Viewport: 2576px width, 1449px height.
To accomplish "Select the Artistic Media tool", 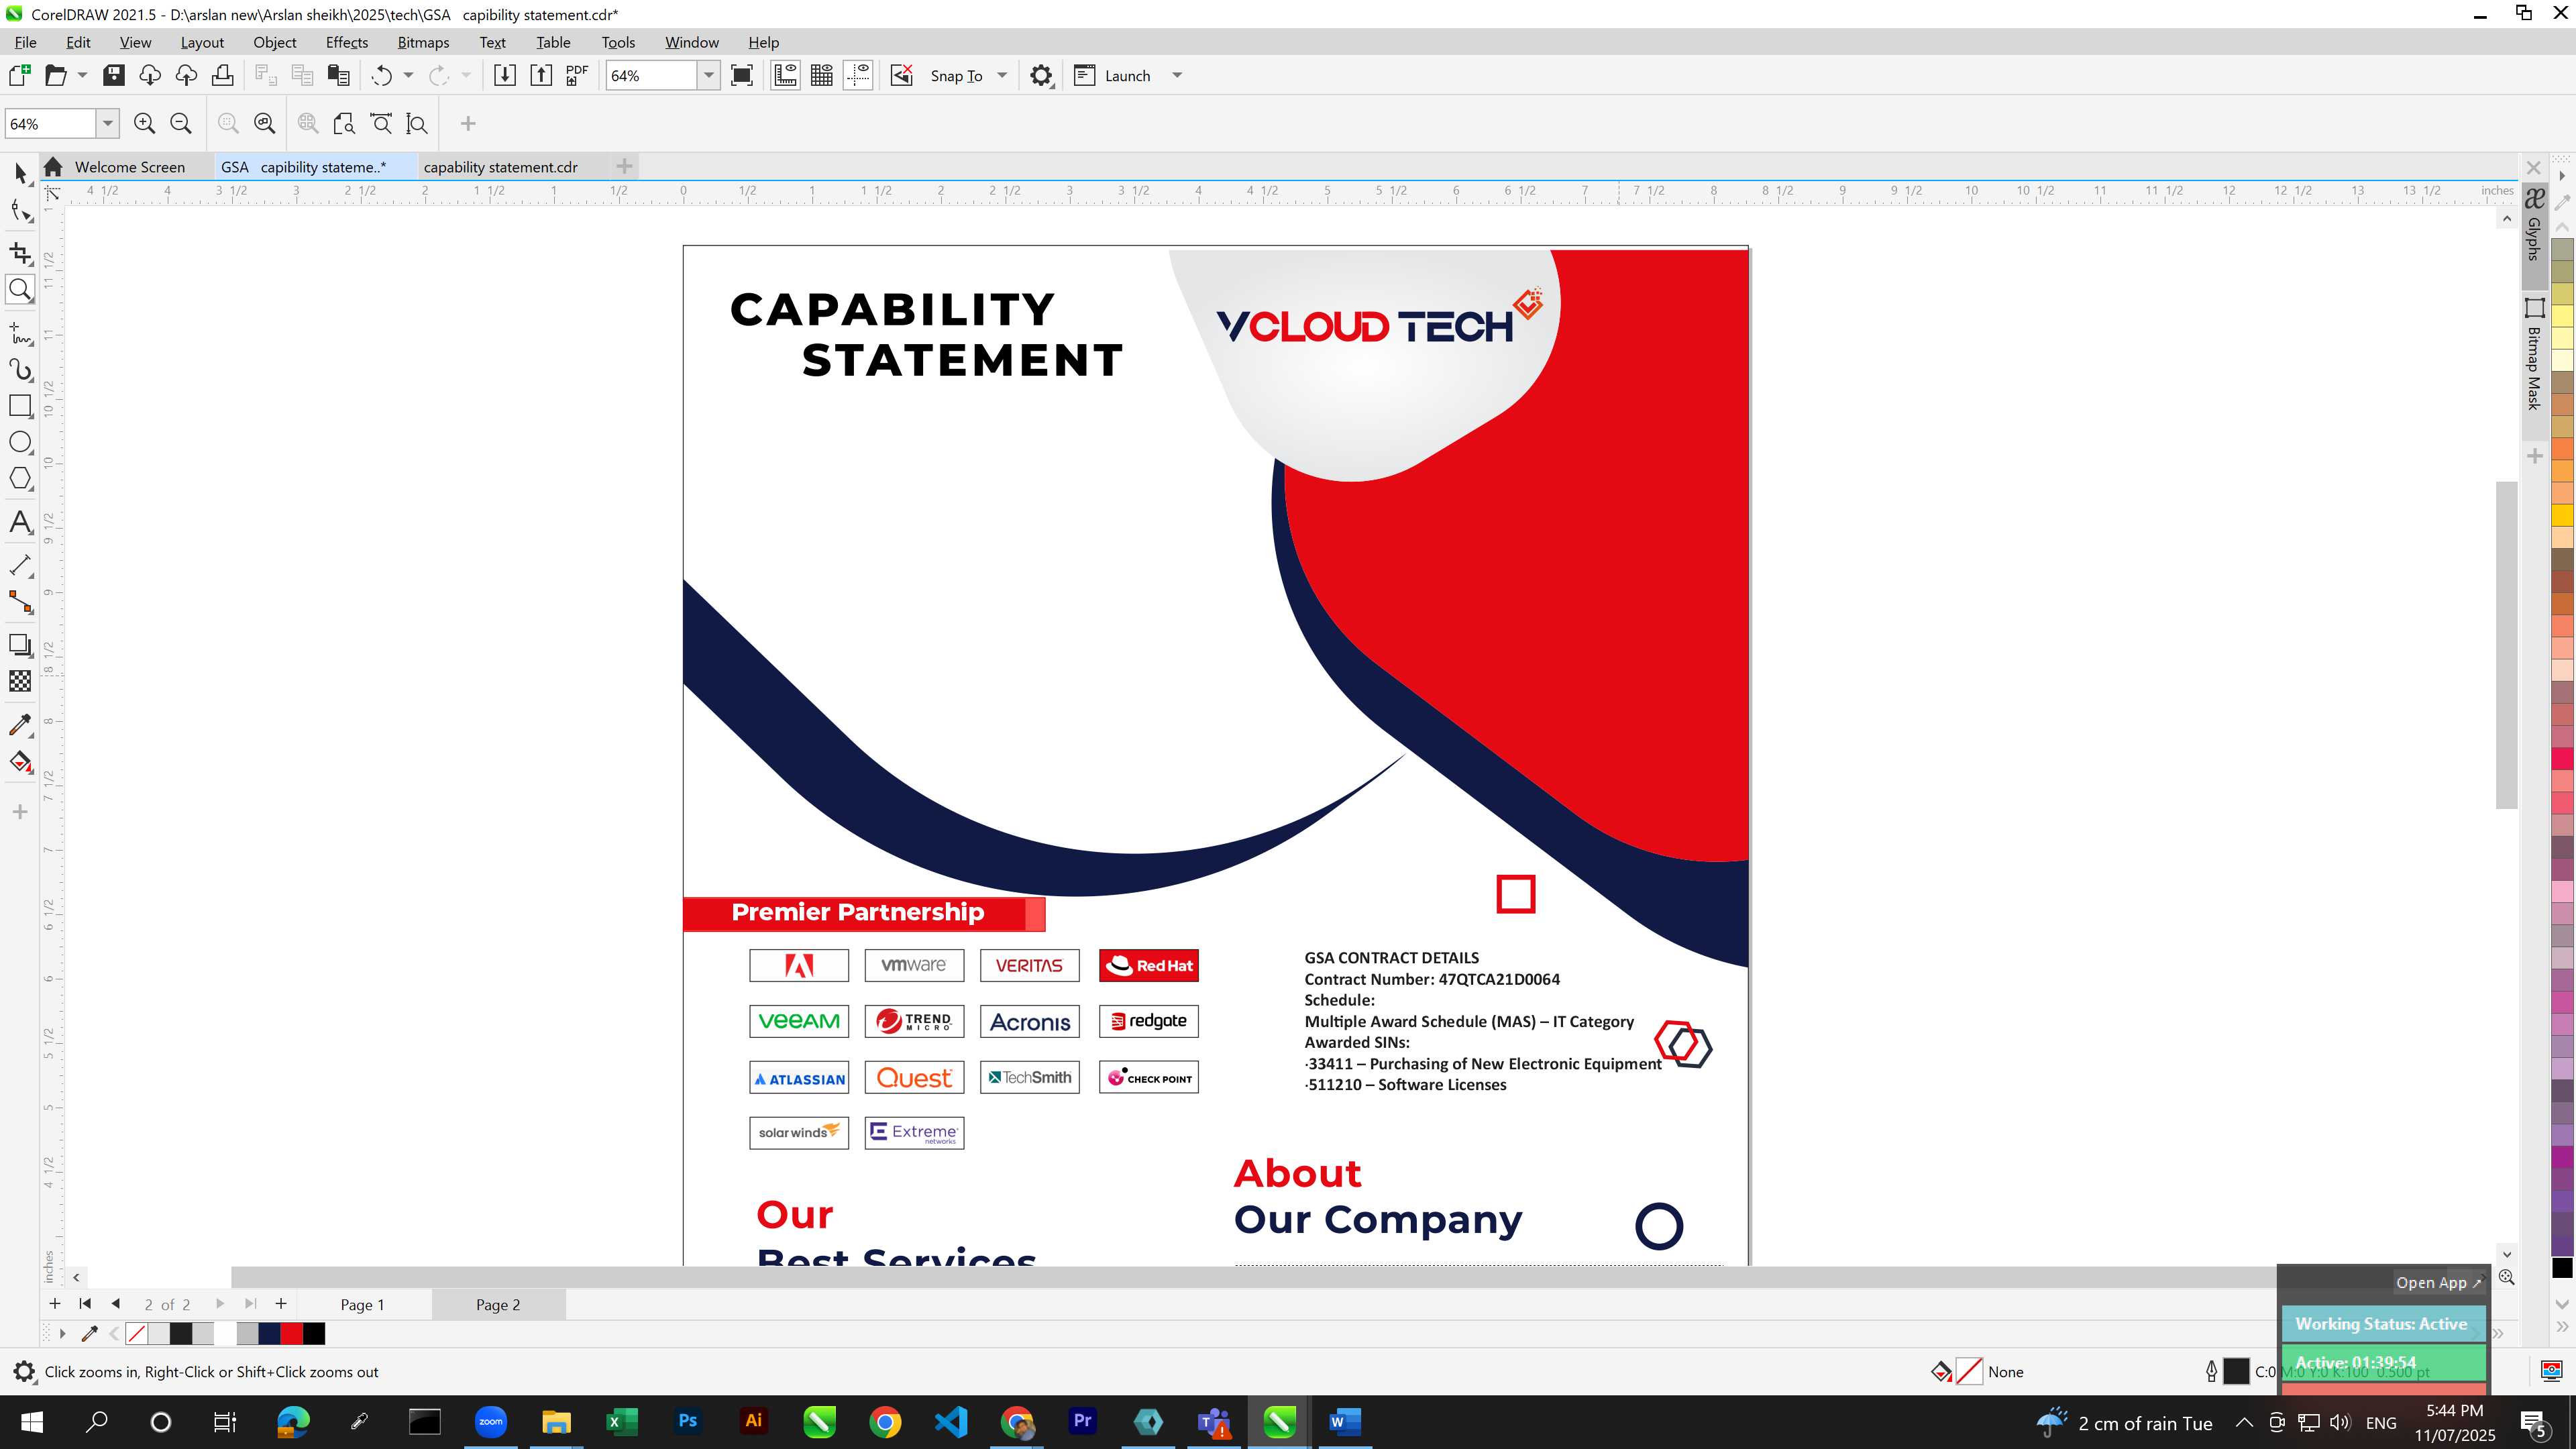I will click(x=20, y=369).
